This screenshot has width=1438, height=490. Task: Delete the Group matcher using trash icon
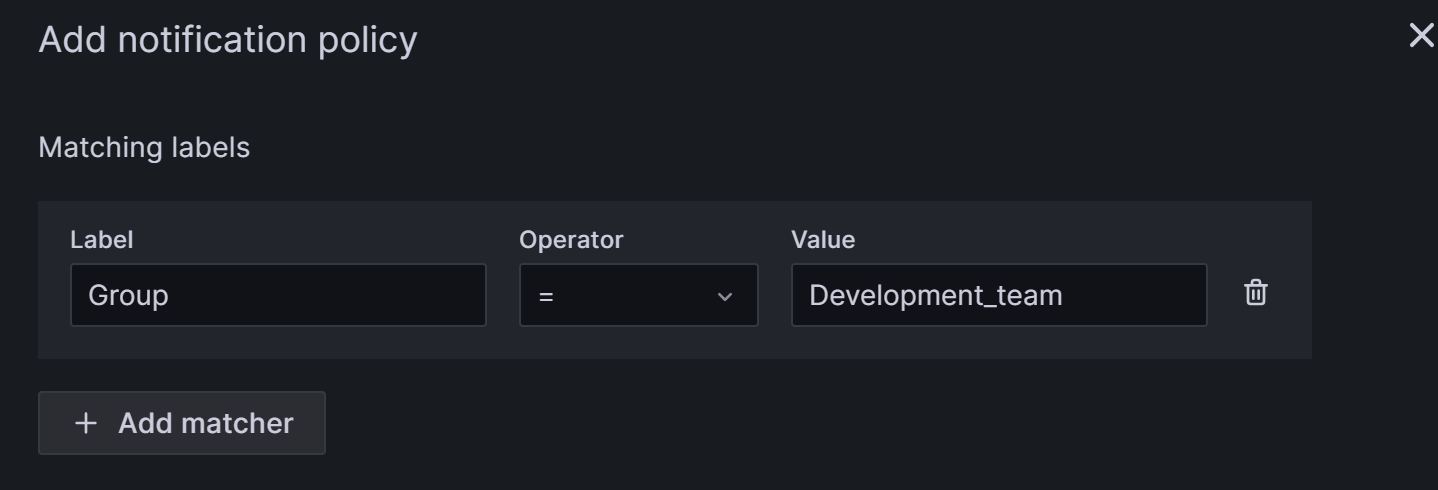click(1255, 294)
